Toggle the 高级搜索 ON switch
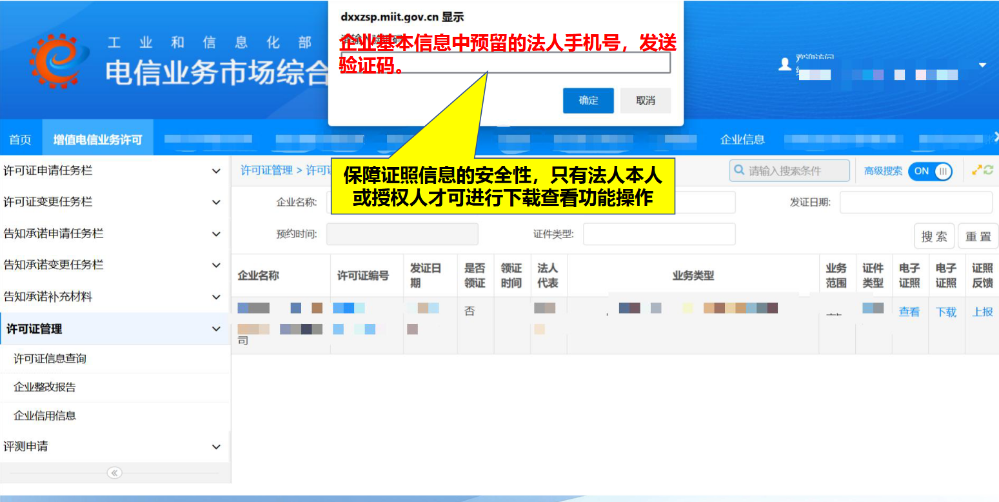The width and height of the screenshot is (999, 502). pyautogui.click(x=930, y=171)
